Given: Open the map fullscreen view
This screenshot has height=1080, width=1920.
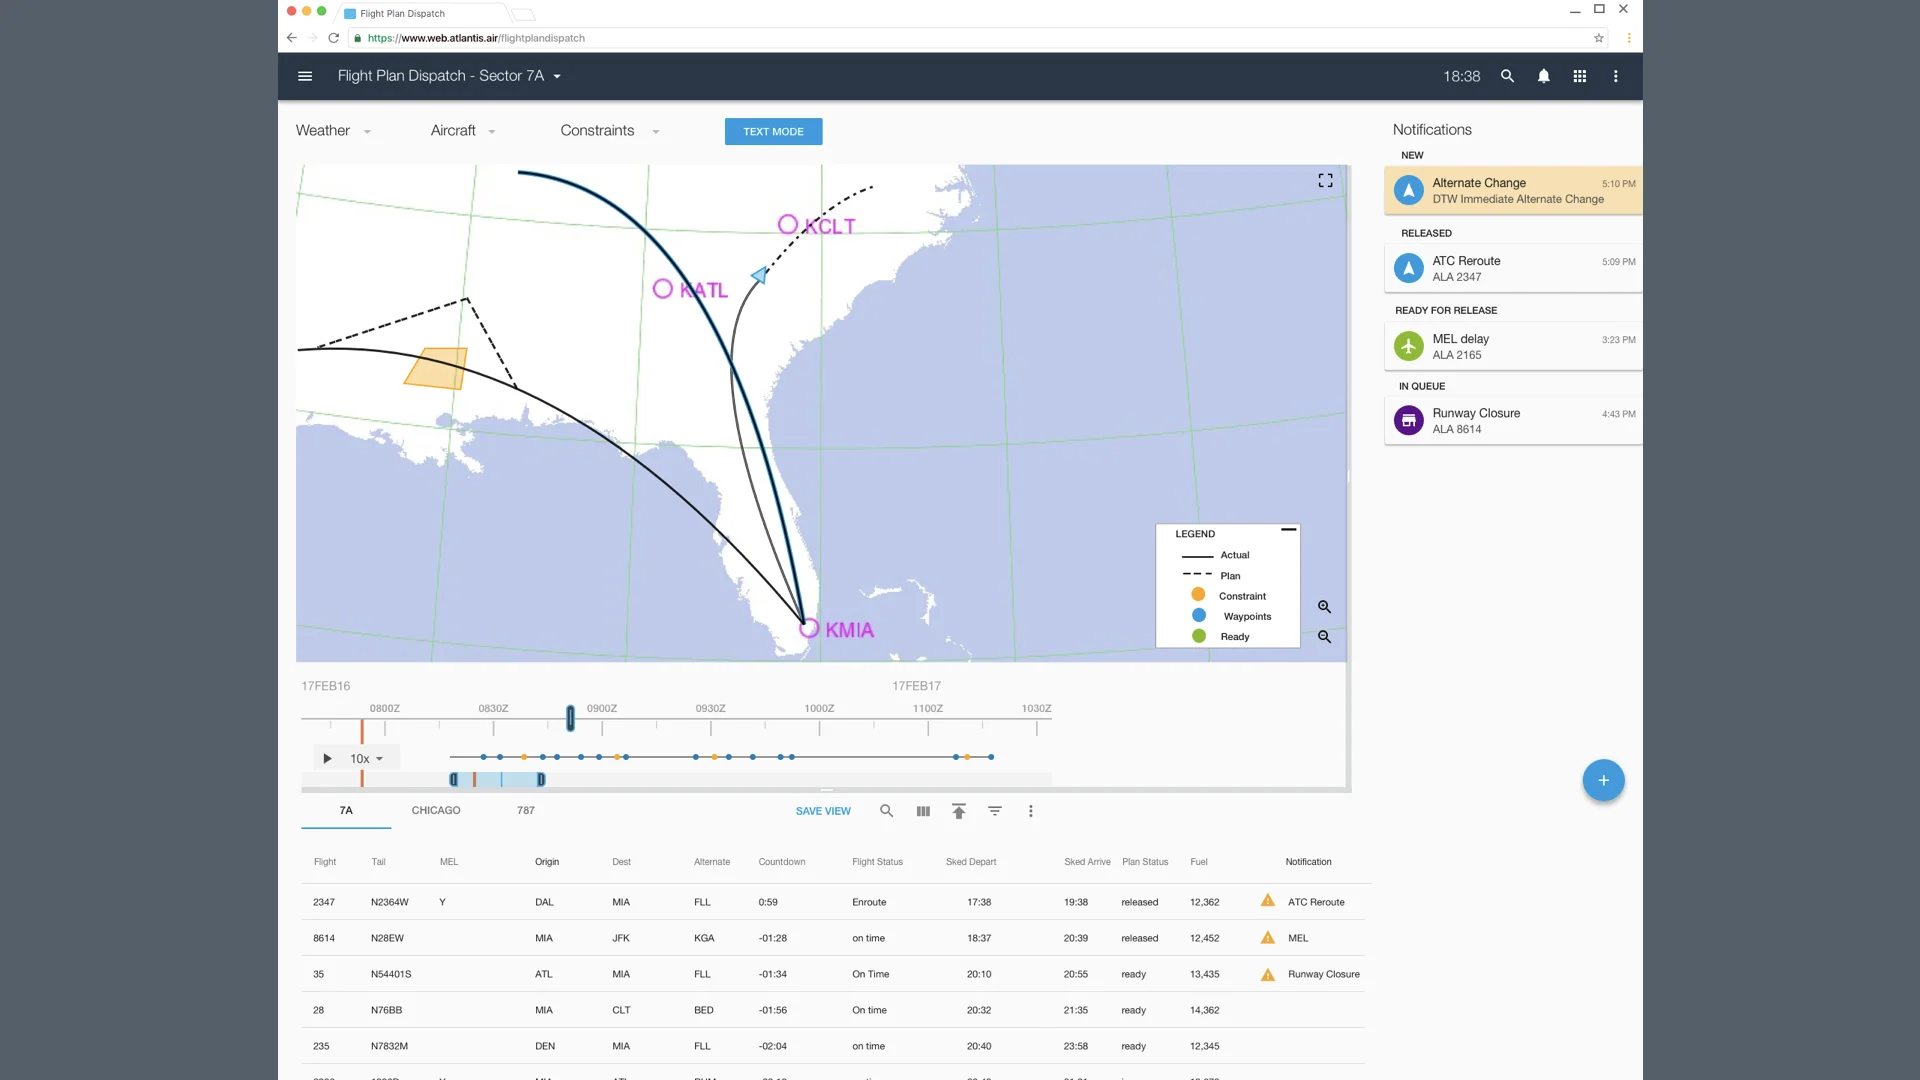Looking at the screenshot, I should click(x=1325, y=180).
